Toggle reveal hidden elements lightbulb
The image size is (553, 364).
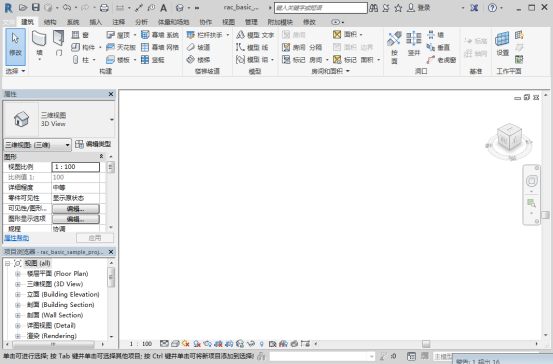(x=262, y=344)
